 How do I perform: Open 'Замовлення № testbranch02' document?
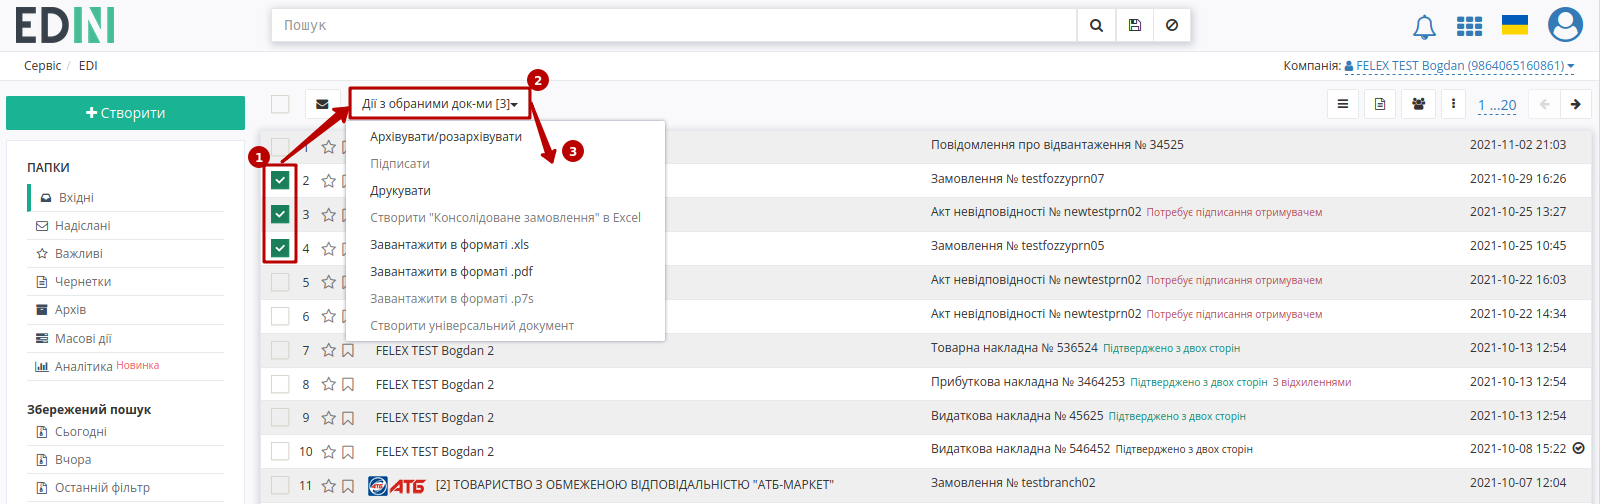(1013, 483)
